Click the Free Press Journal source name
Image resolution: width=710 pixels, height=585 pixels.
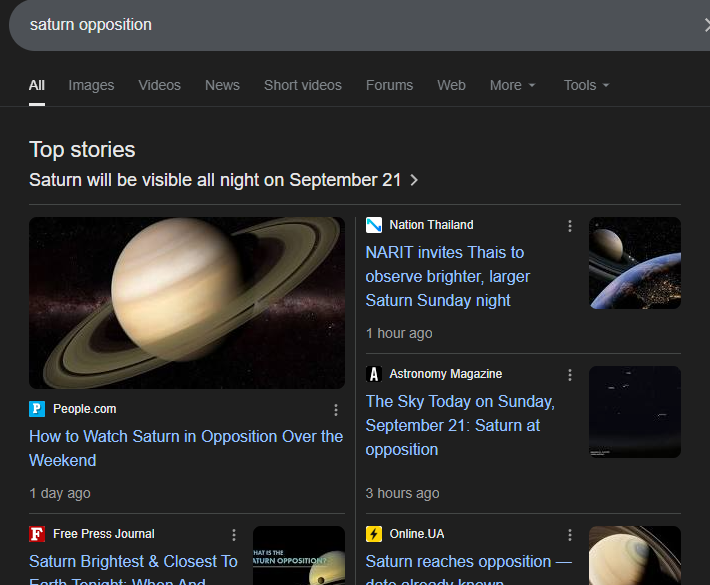click(x=104, y=534)
